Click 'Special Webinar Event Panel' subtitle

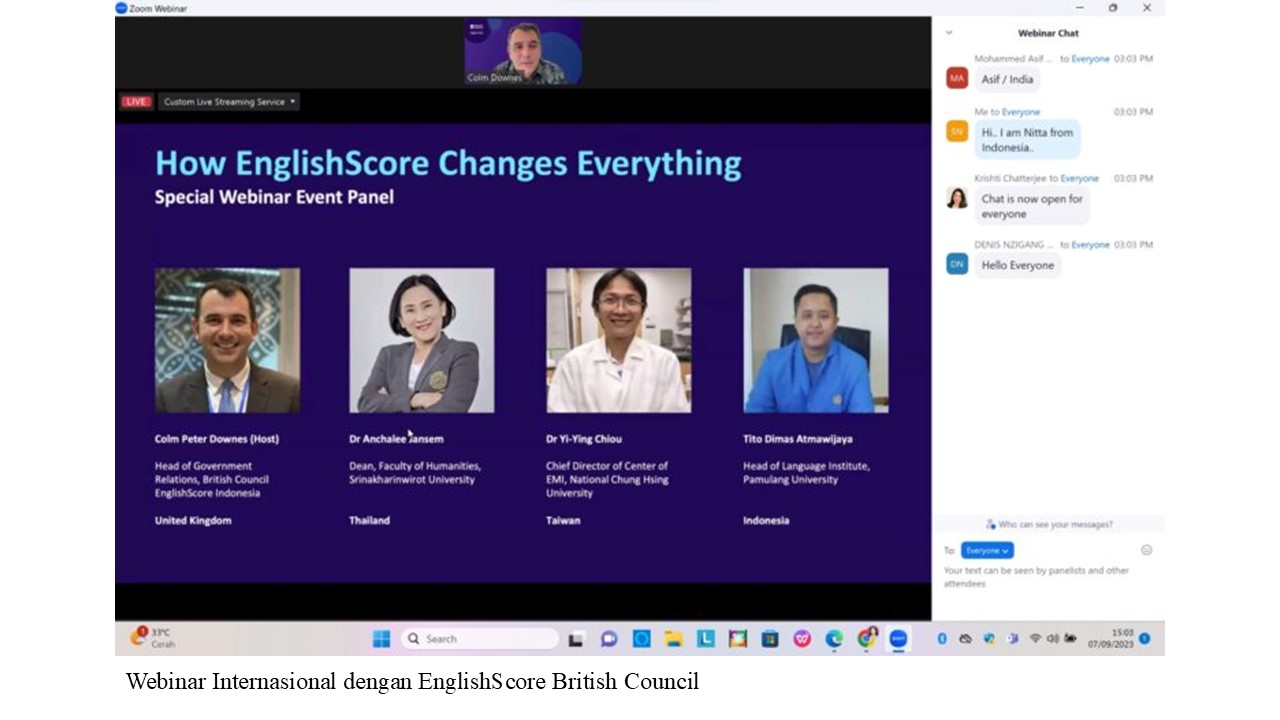[274, 197]
